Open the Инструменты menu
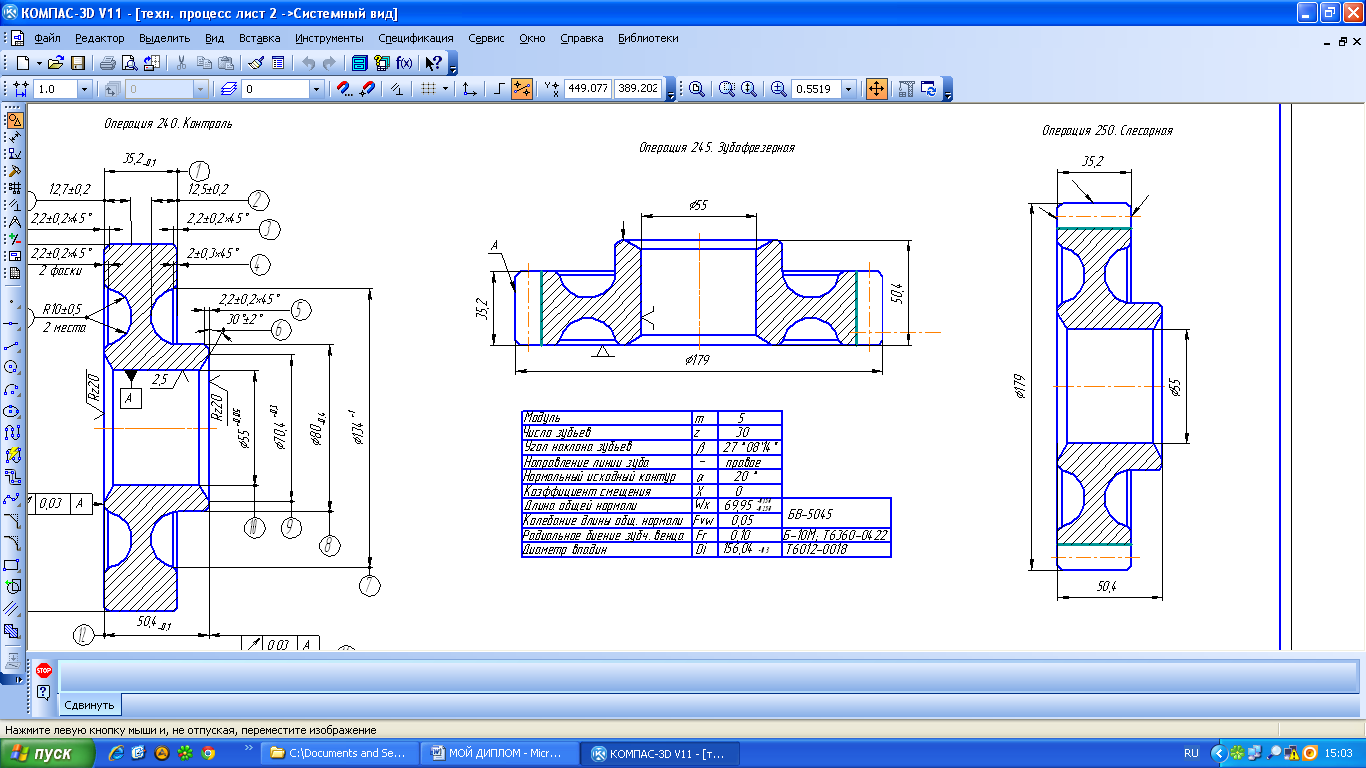The height and width of the screenshot is (768, 1366). 329,38
